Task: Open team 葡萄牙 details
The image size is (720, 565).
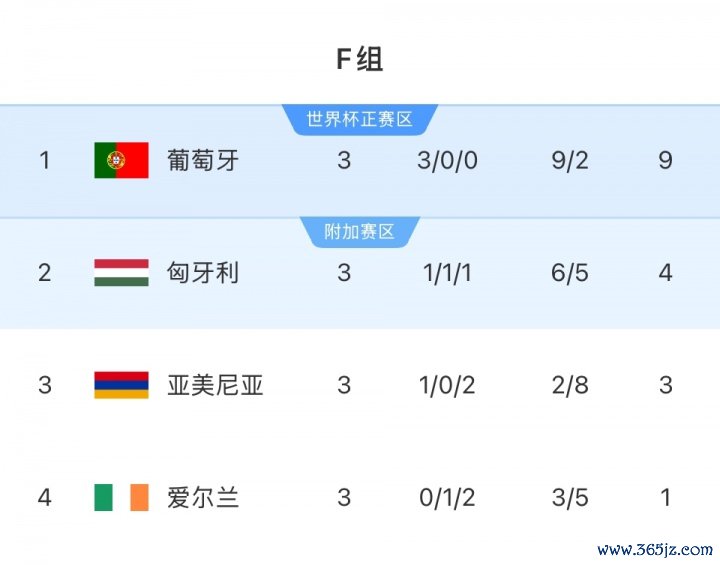Action: [x=203, y=160]
